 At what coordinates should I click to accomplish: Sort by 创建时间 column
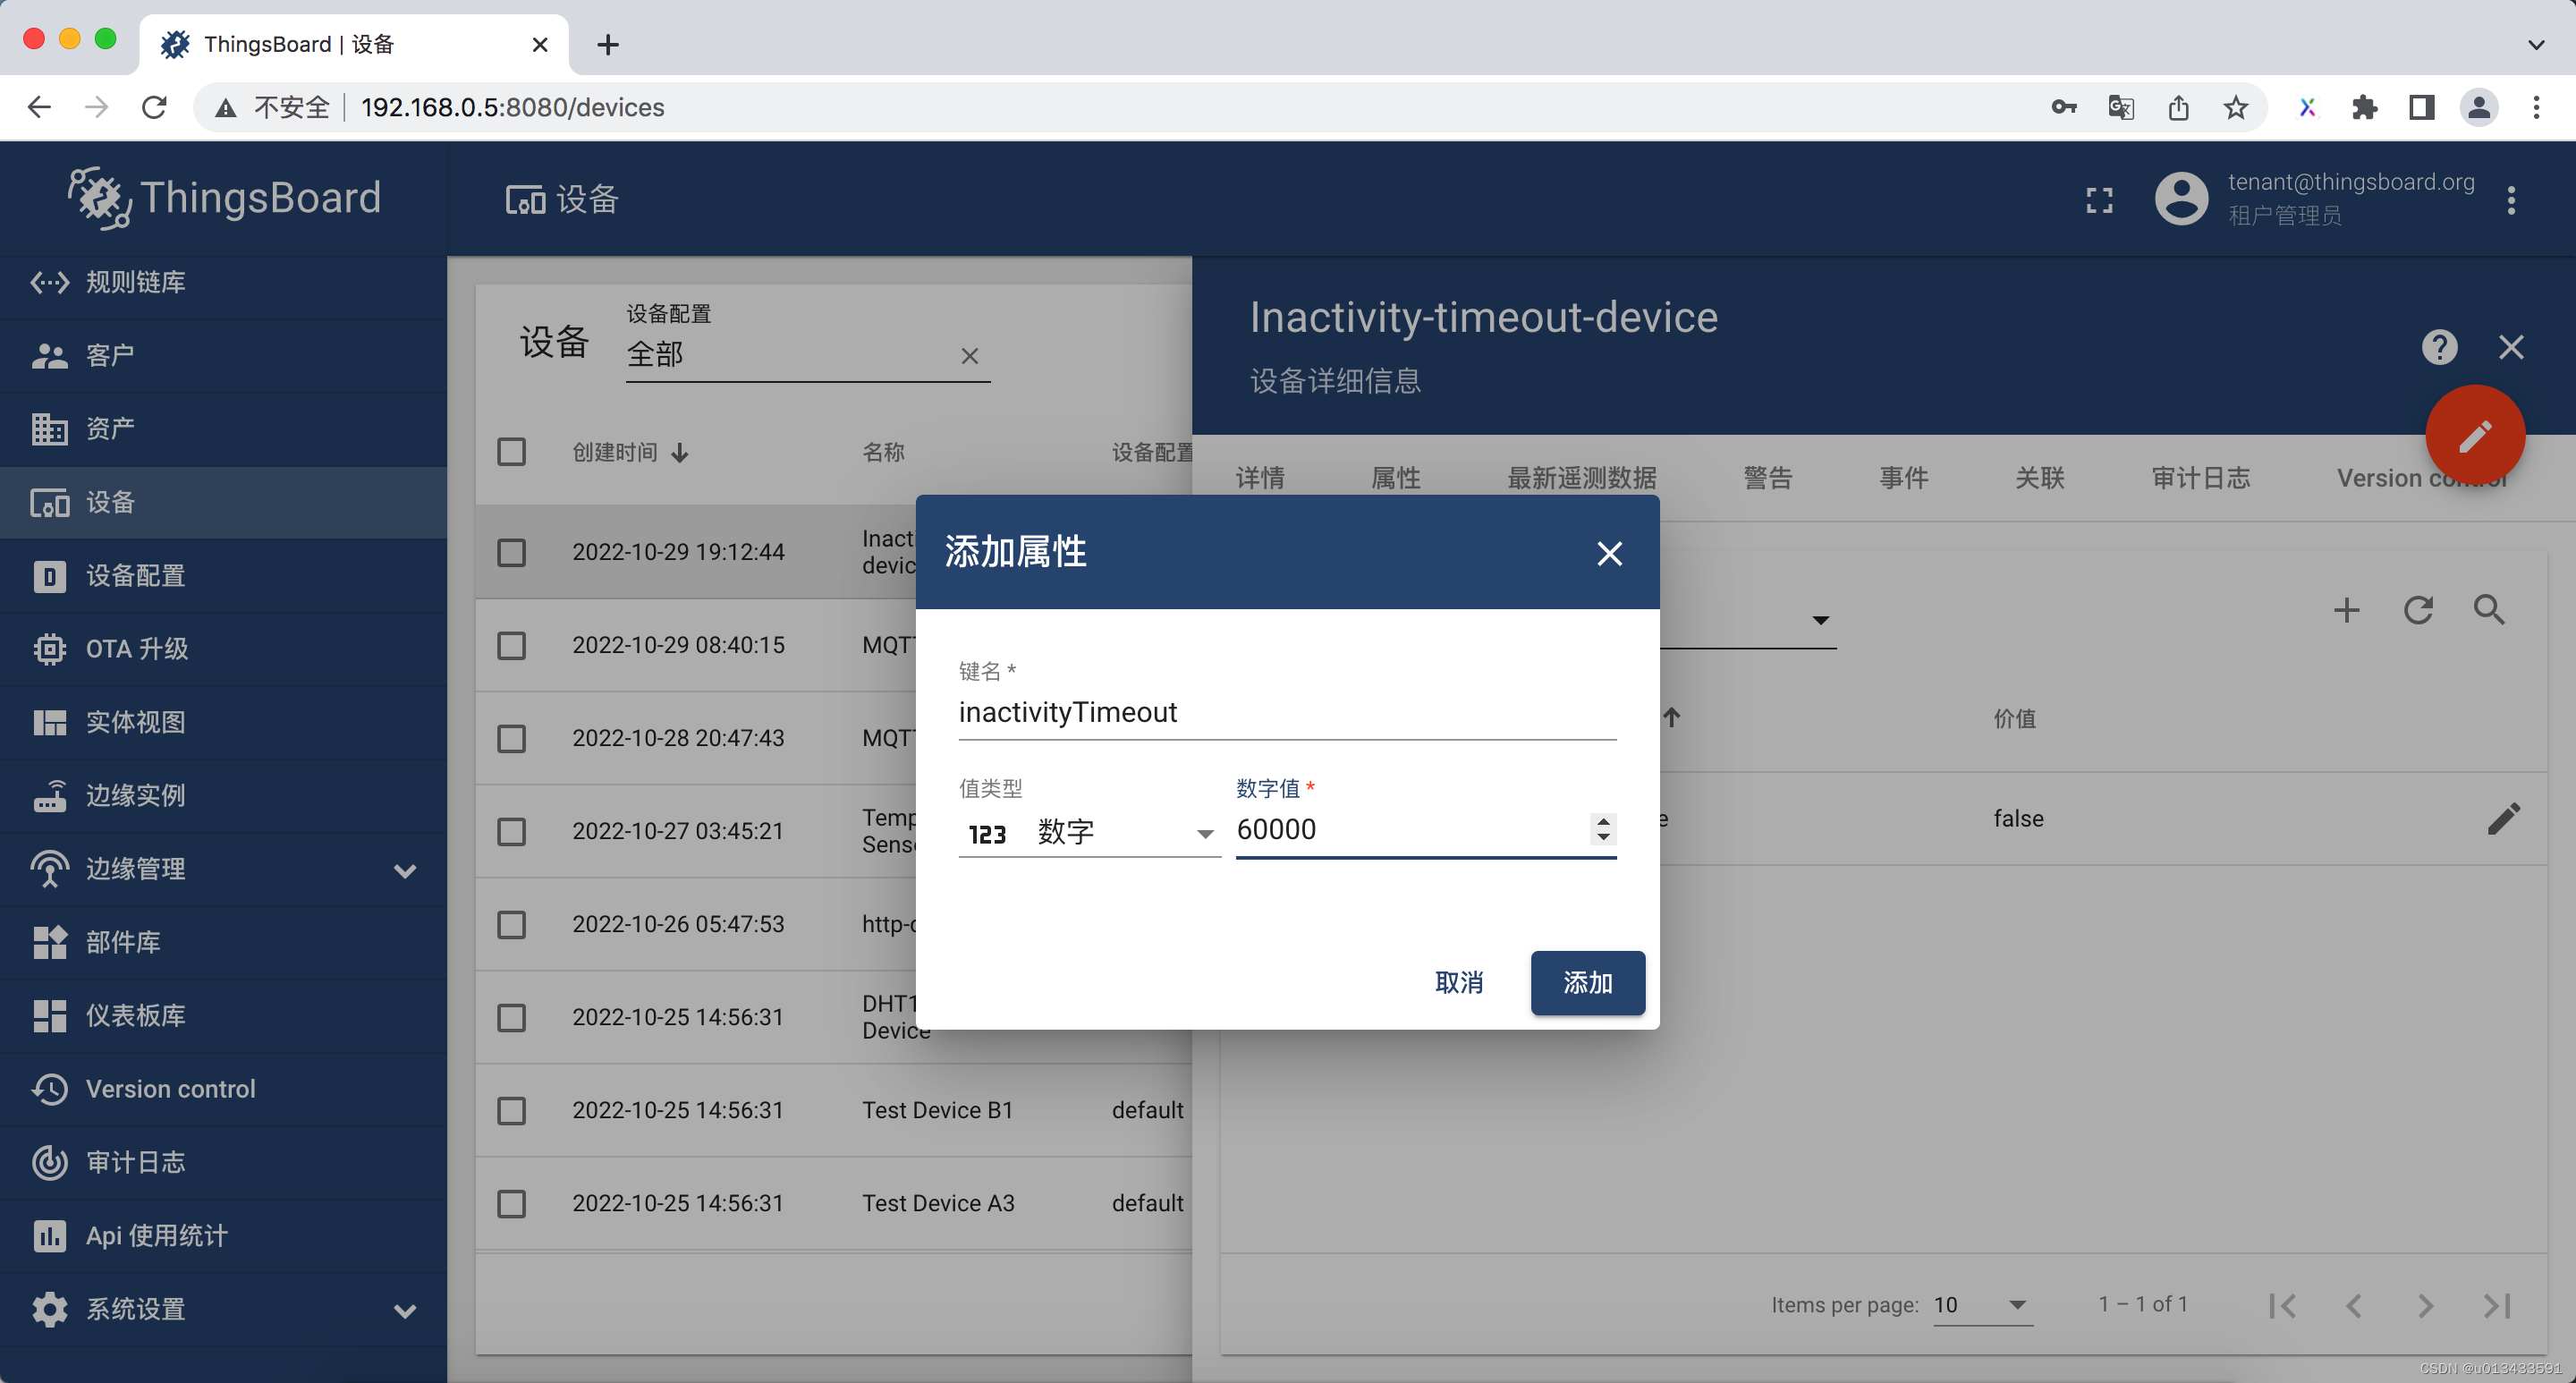pyautogui.click(x=630, y=452)
